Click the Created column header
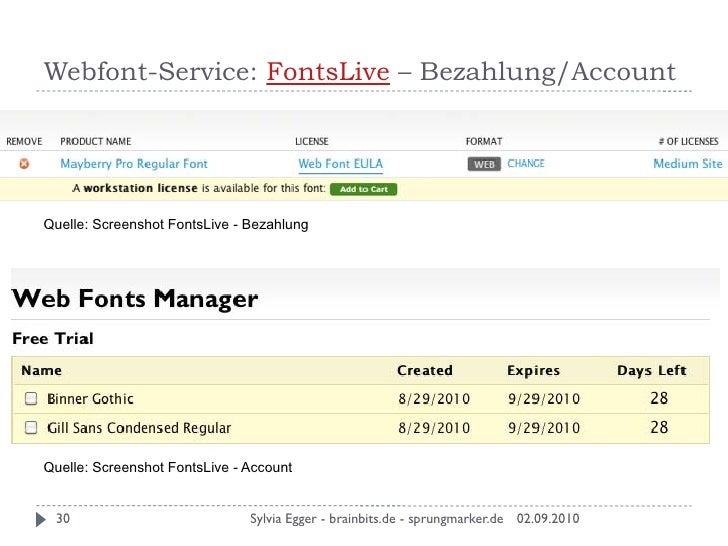 [425, 370]
